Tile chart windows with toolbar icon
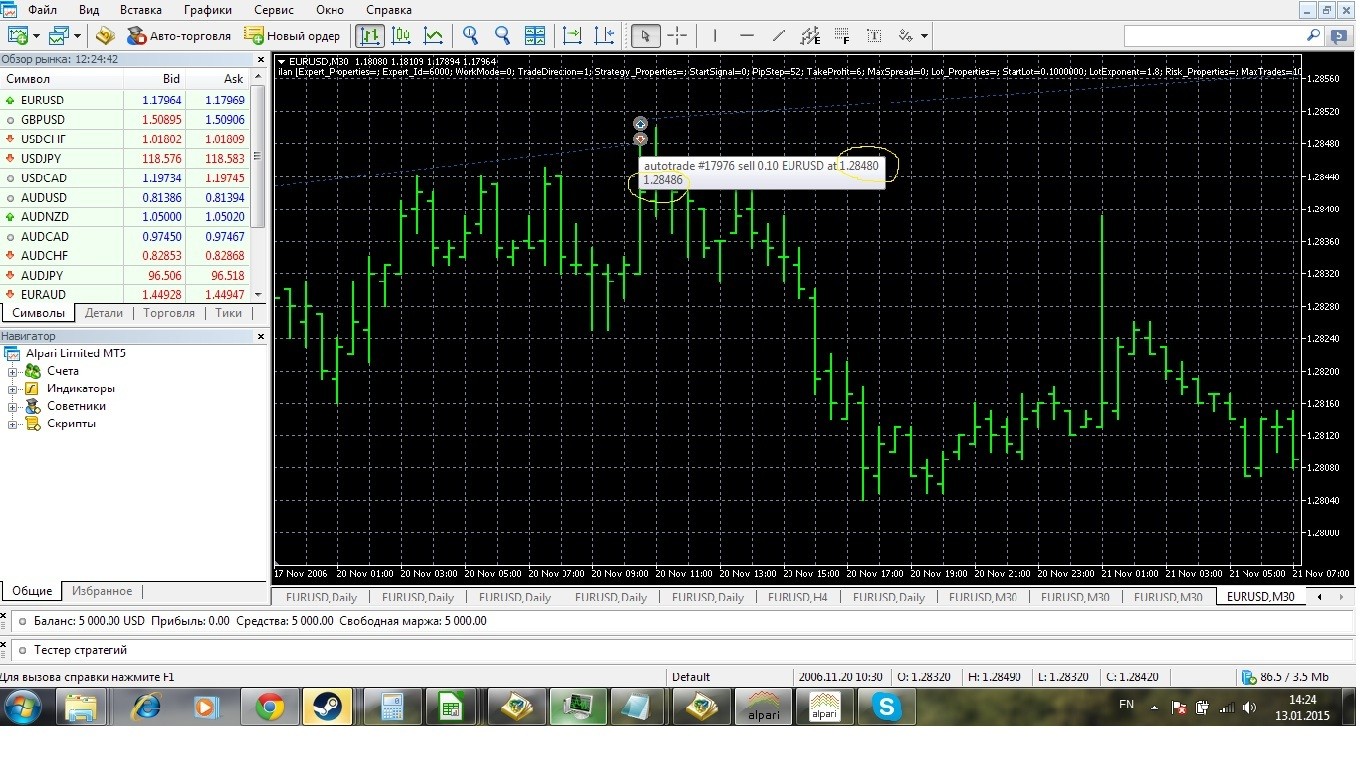Screen dimensions: 1366x768 pos(535,36)
